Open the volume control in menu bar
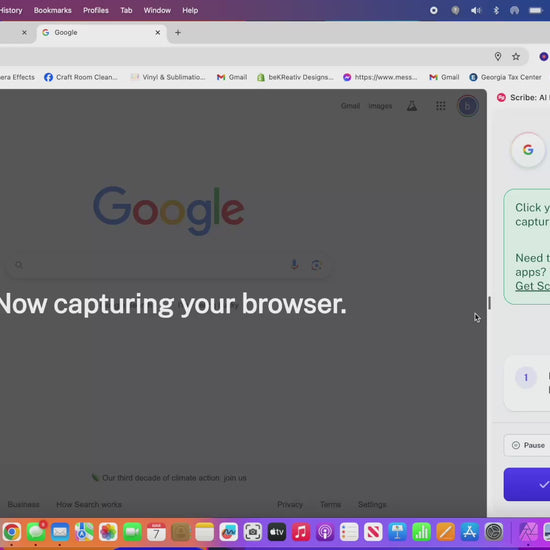 click(x=476, y=11)
